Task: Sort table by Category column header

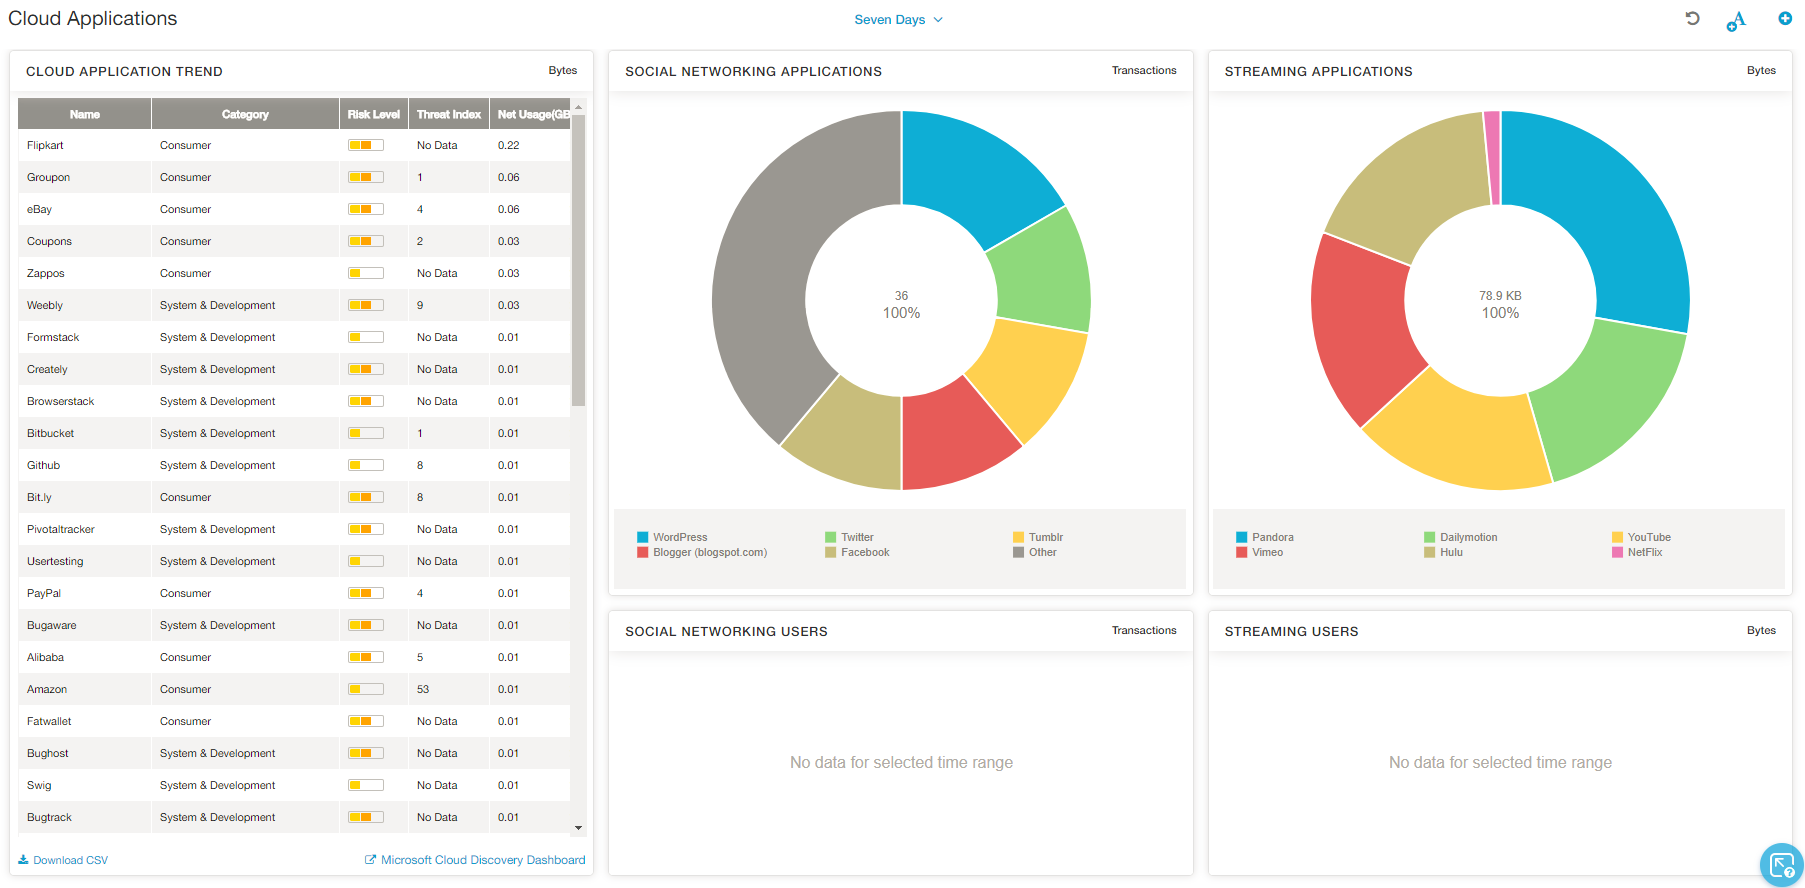Action: [245, 114]
